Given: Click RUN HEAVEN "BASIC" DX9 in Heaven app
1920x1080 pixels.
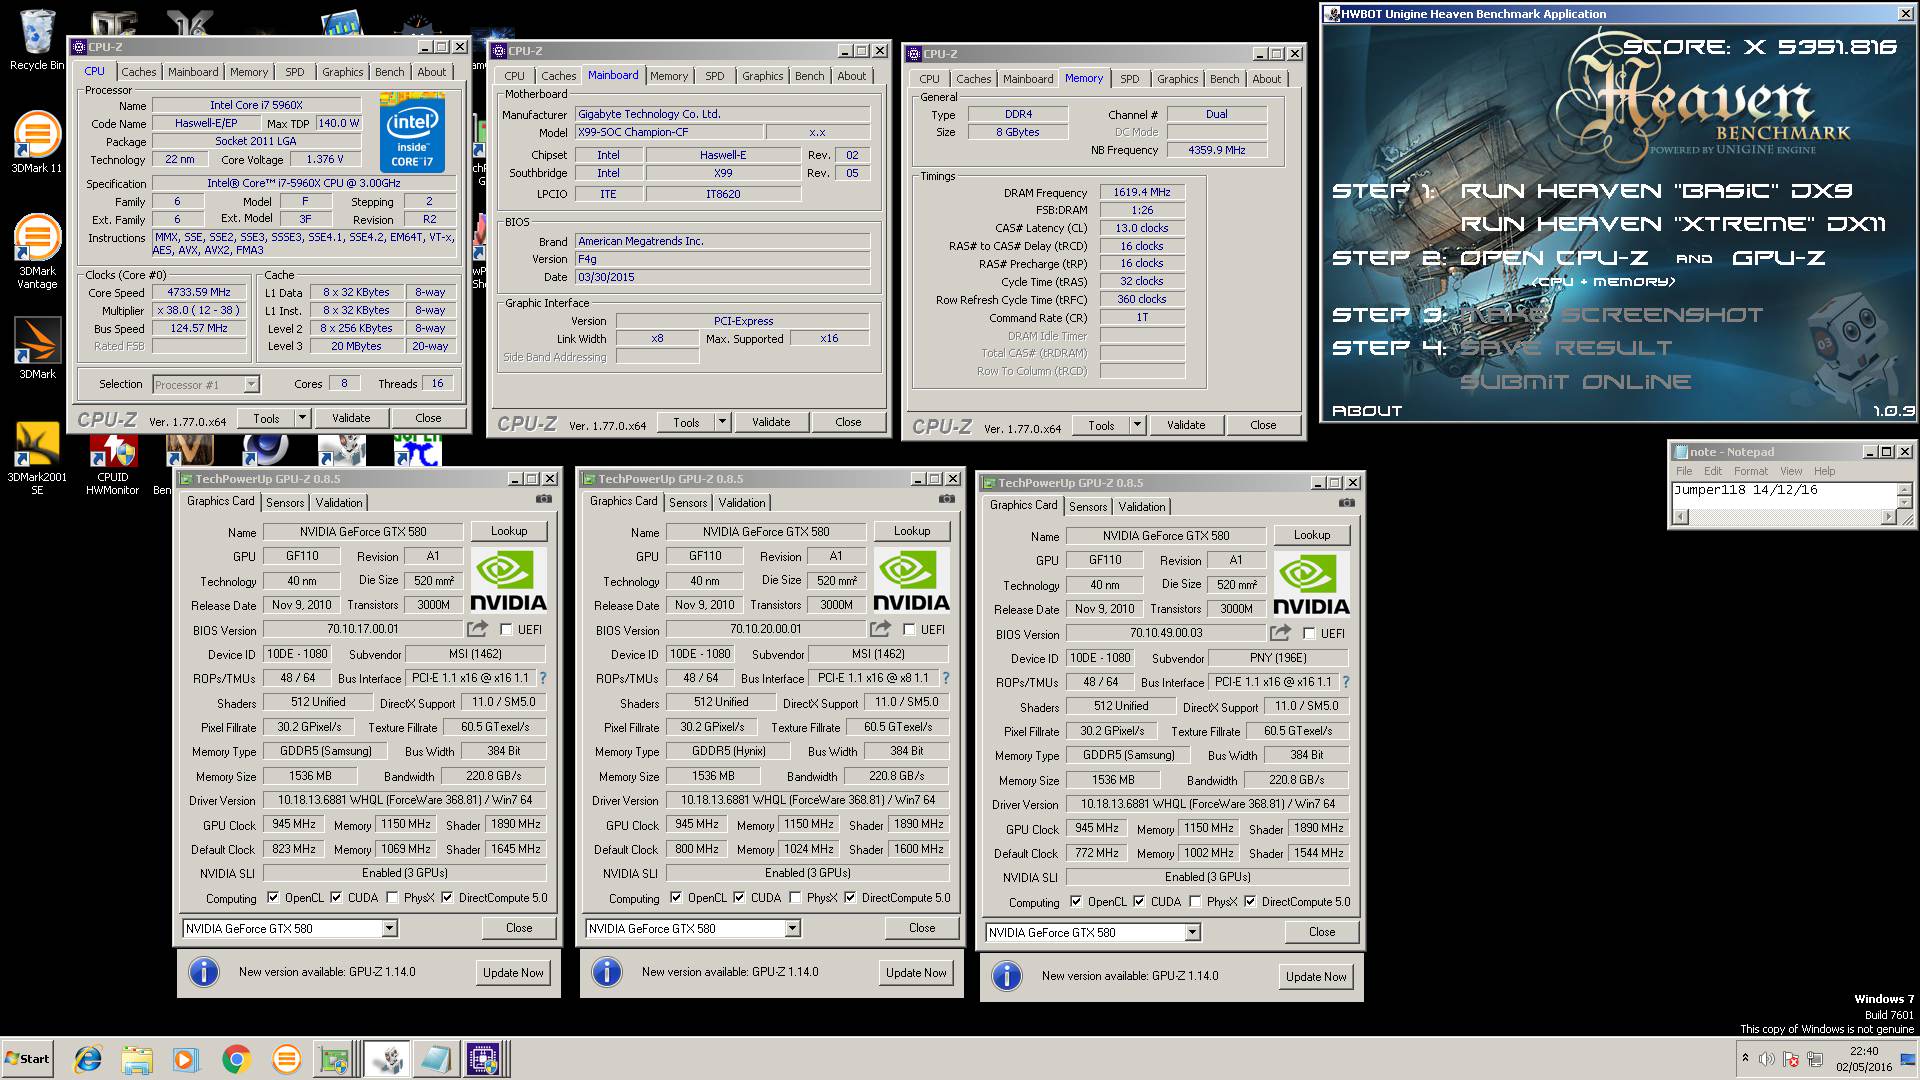Looking at the screenshot, I should coord(1656,191).
